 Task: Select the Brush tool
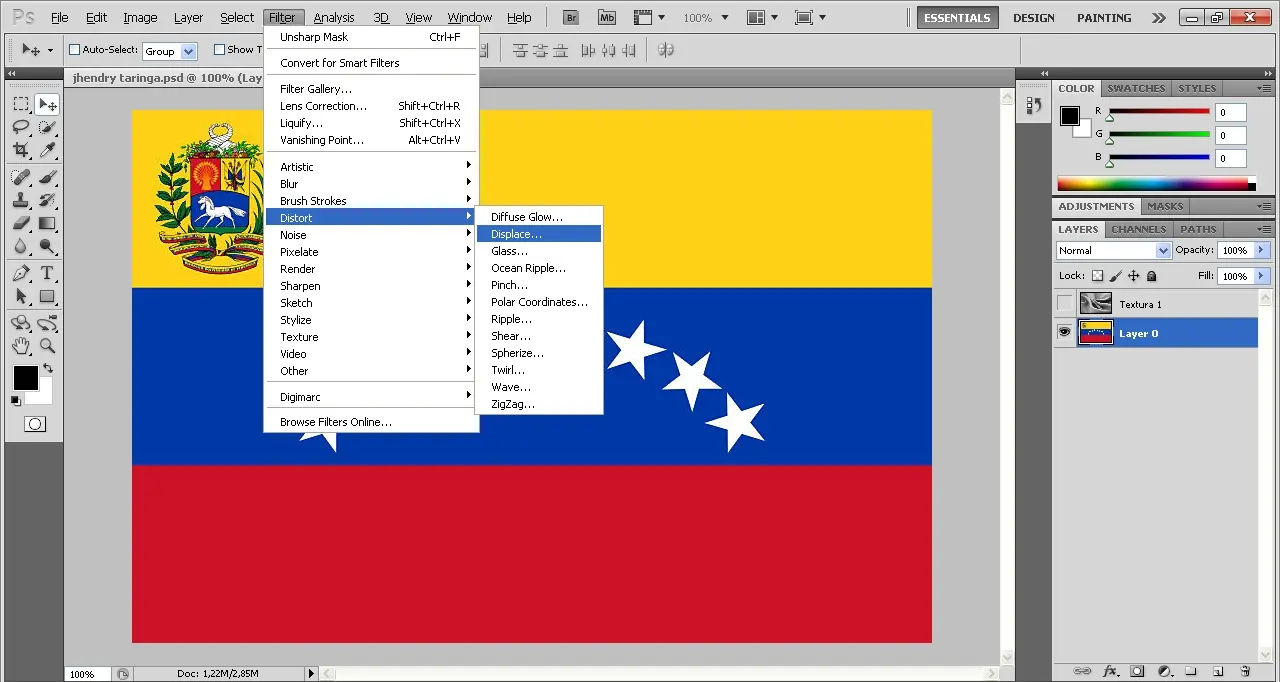tap(47, 177)
